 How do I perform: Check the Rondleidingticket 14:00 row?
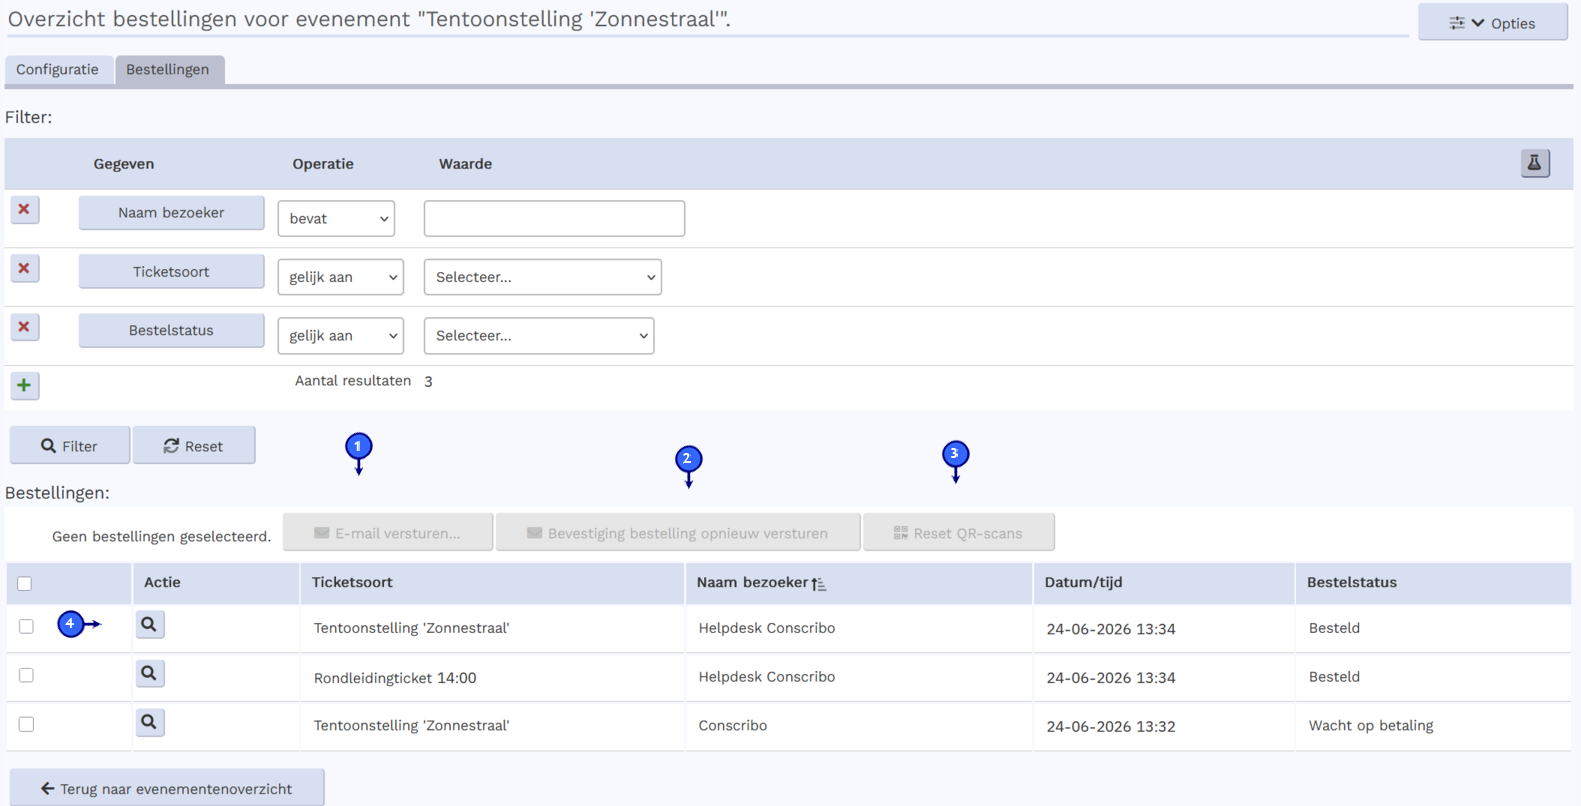click(x=26, y=675)
